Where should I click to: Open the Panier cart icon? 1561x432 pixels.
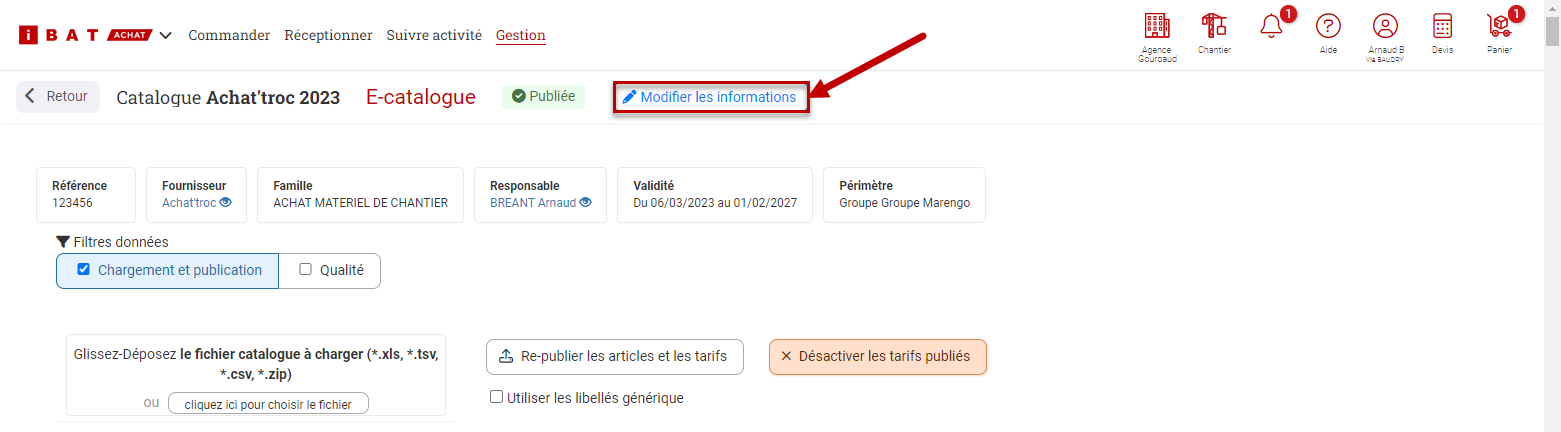pos(1499,27)
